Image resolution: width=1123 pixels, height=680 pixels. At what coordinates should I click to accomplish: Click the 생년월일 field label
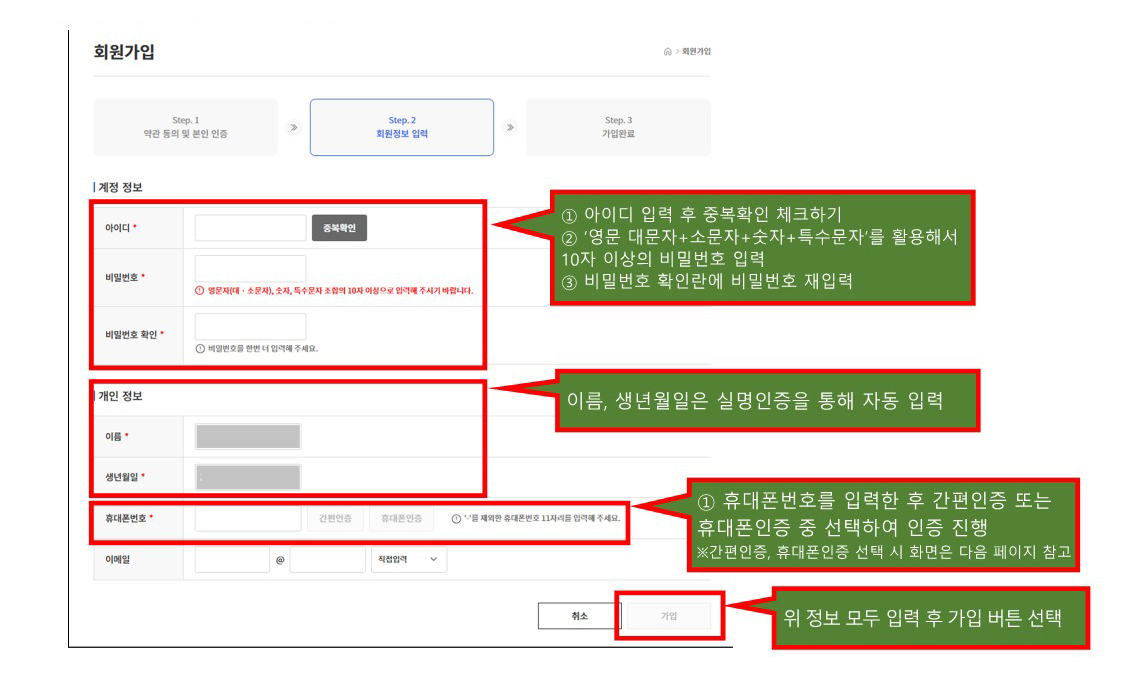(x=121, y=477)
